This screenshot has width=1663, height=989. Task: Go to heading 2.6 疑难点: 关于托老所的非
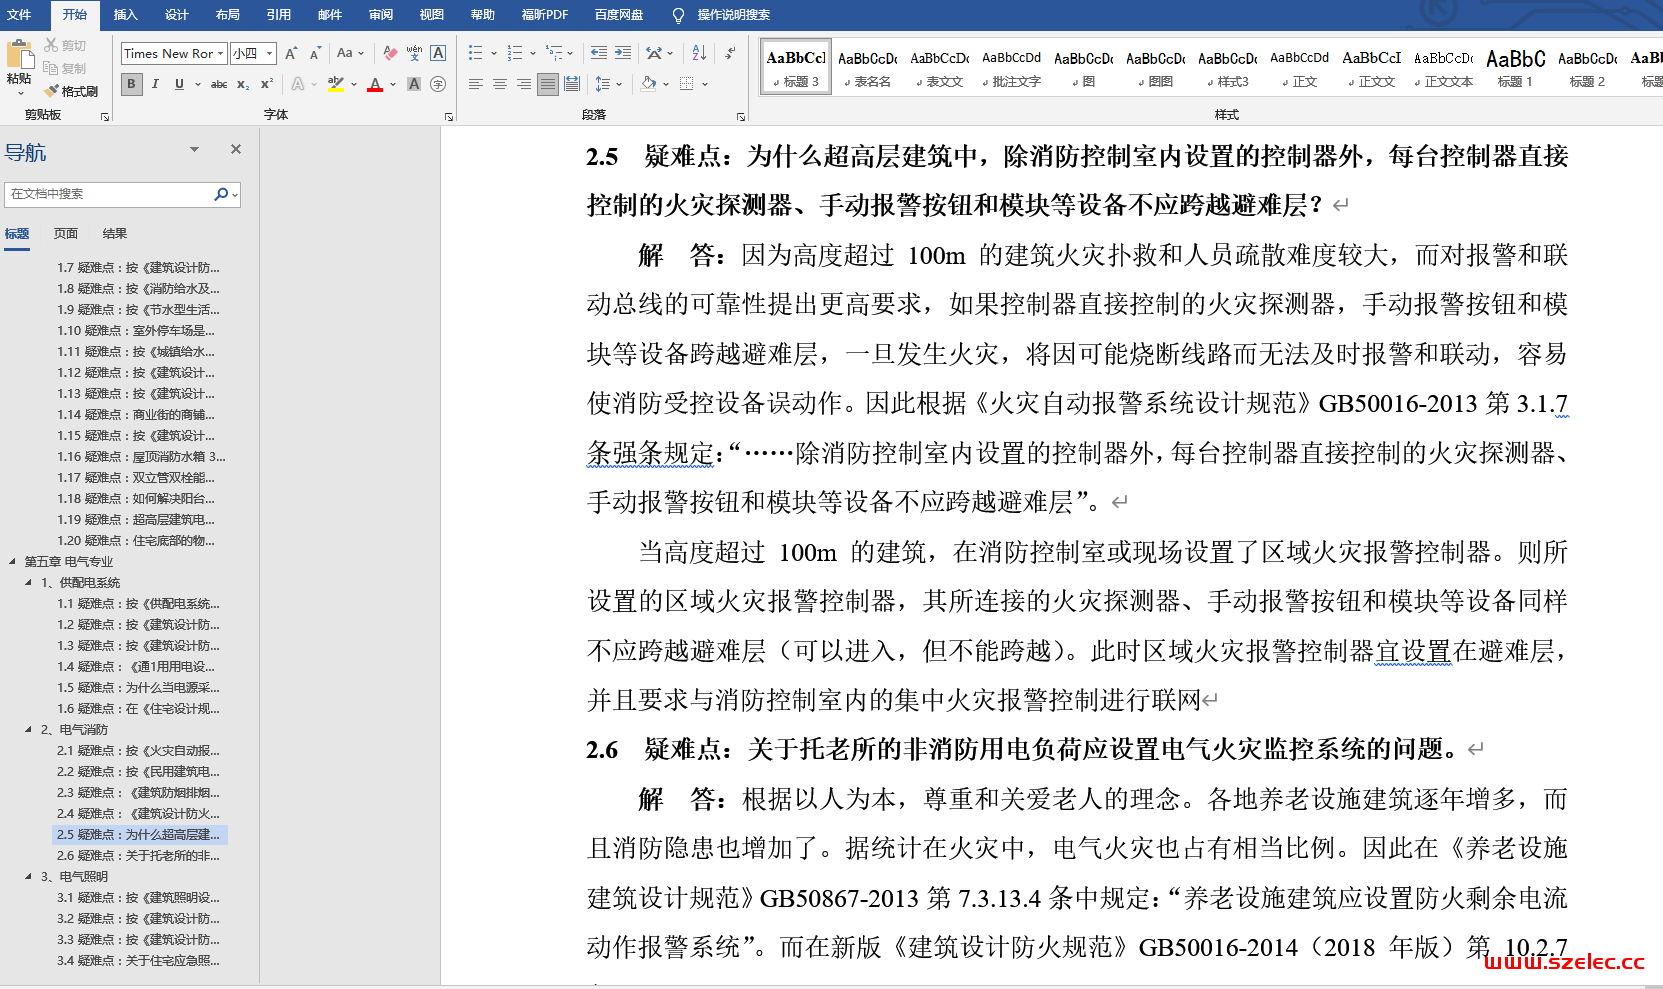coord(138,855)
